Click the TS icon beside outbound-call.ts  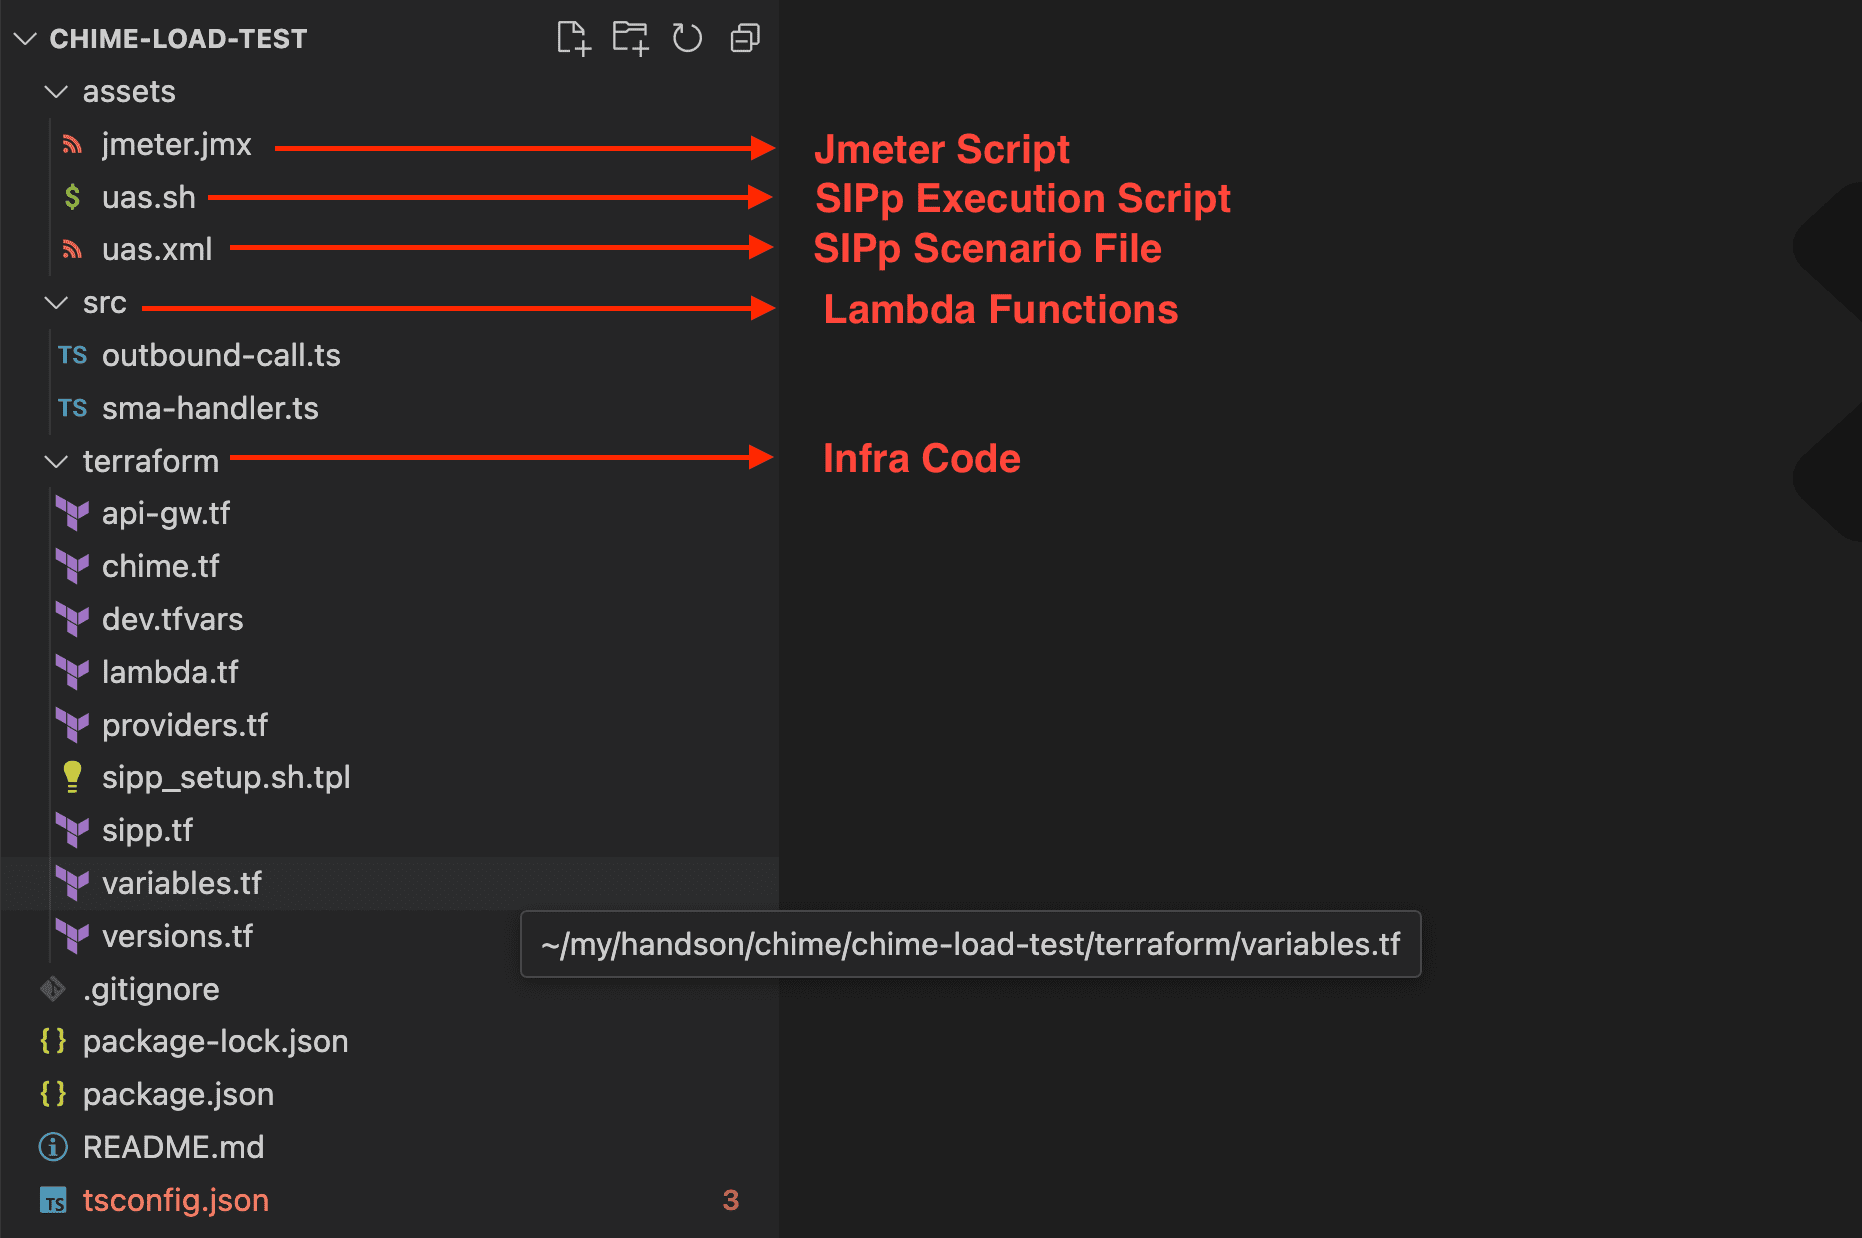(72, 355)
